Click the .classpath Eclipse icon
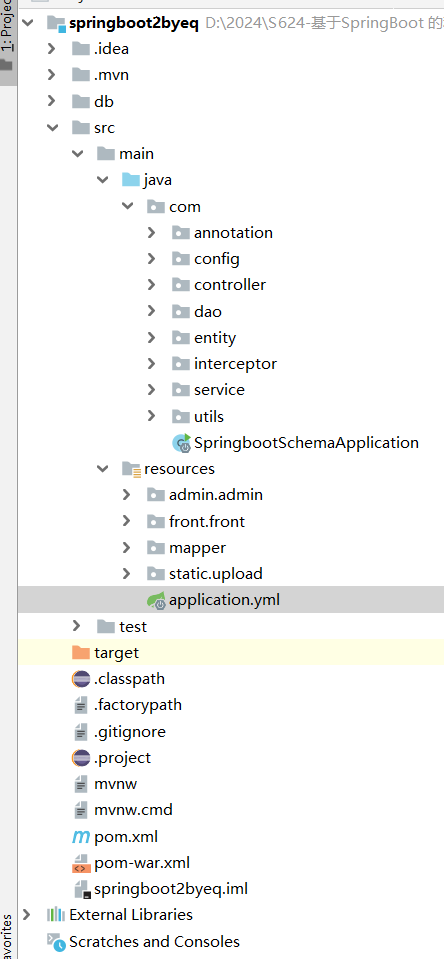444x959 pixels. (81, 679)
